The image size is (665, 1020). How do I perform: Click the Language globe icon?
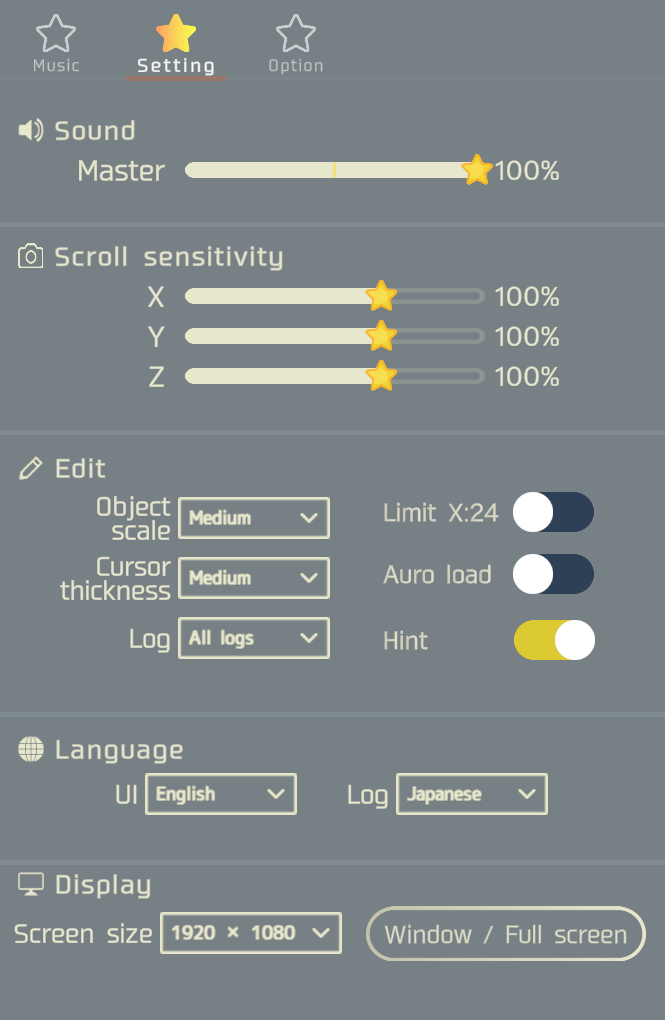point(31,749)
